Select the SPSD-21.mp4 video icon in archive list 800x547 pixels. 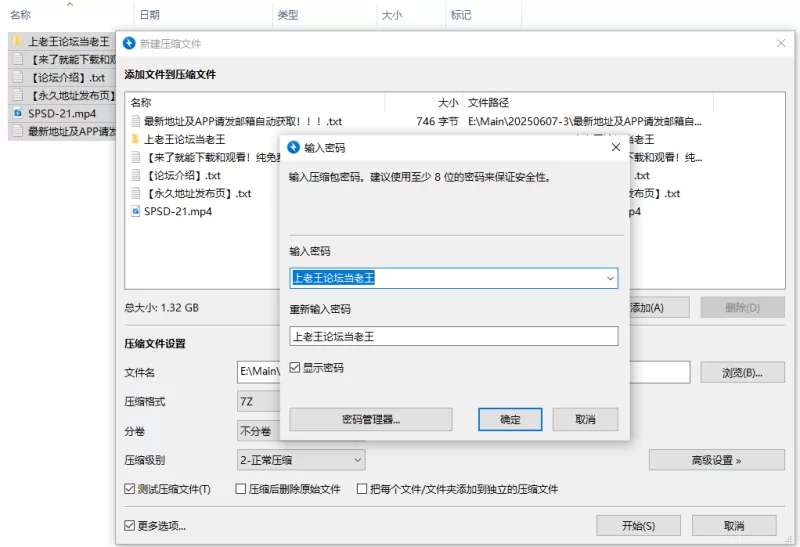(x=135, y=211)
